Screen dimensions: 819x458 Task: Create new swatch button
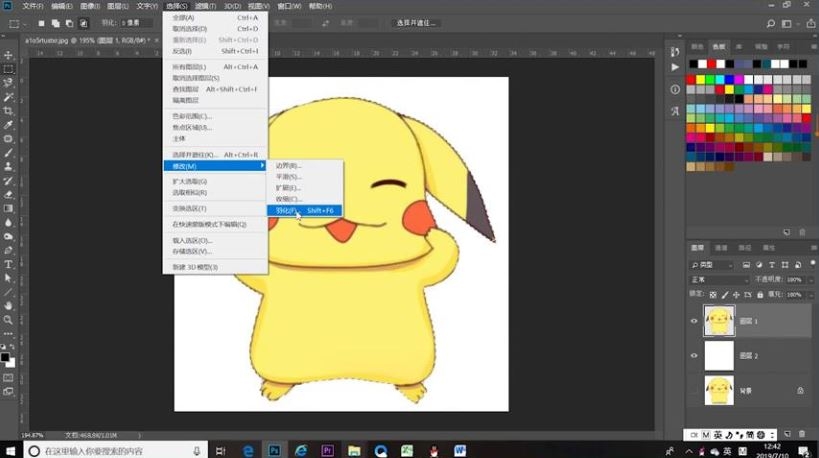click(787, 232)
